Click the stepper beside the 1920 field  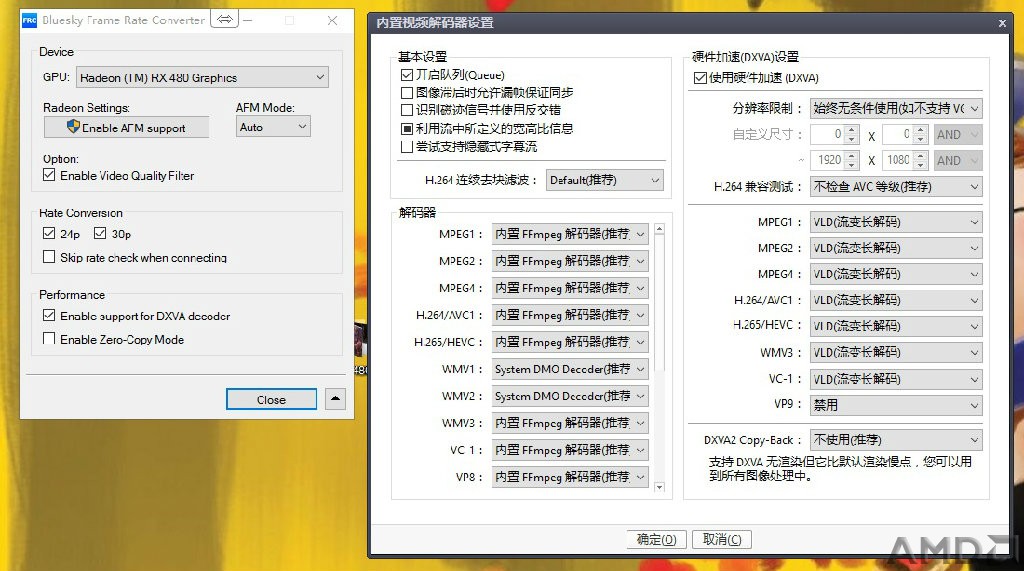[x=851, y=160]
